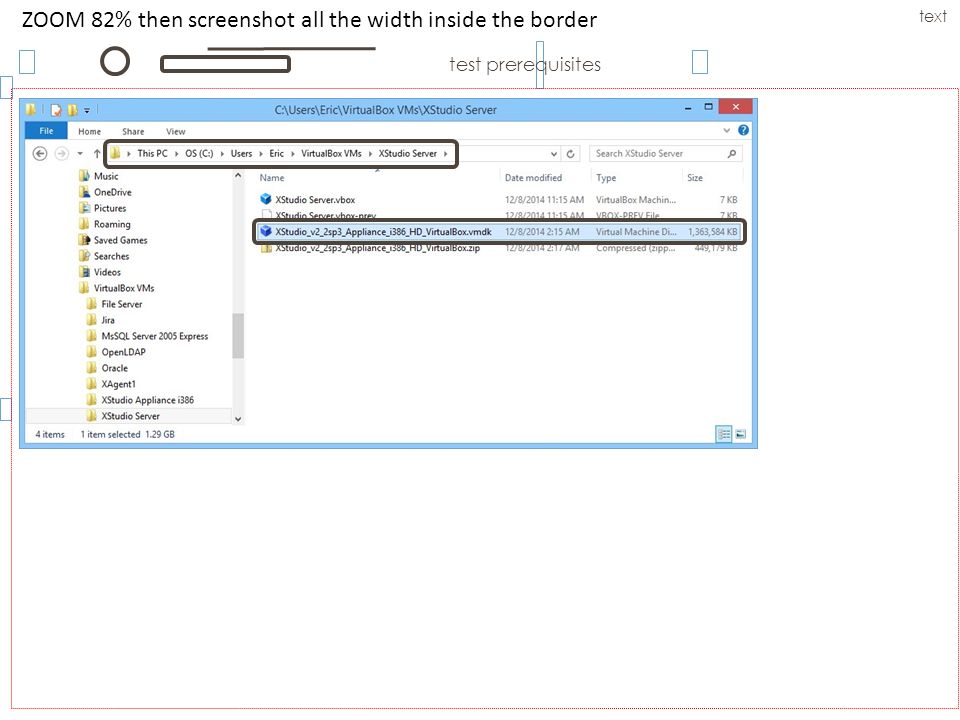This screenshot has width=960, height=720.
Task: Open chevron after OS (C:) breadcrumb
Action: (x=222, y=154)
